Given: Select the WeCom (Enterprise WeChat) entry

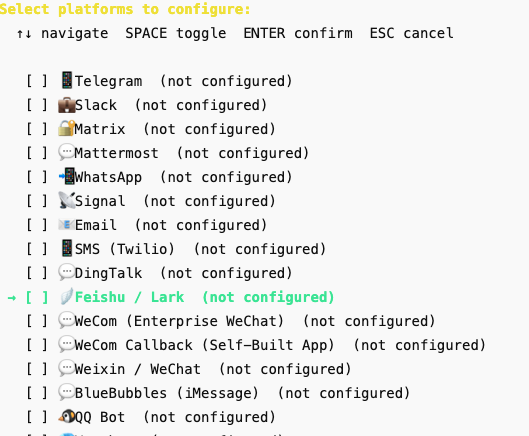Looking at the screenshot, I should pyautogui.click(x=231, y=321).
